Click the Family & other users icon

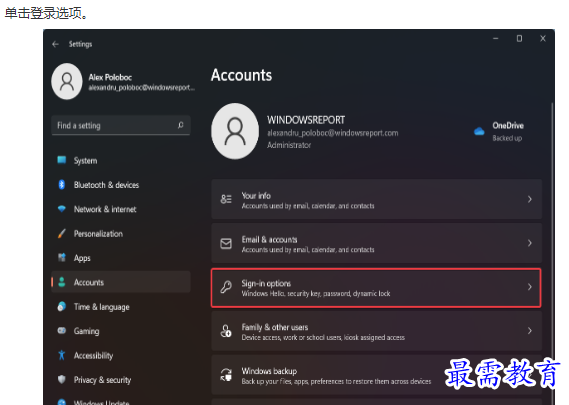tap(226, 331)
